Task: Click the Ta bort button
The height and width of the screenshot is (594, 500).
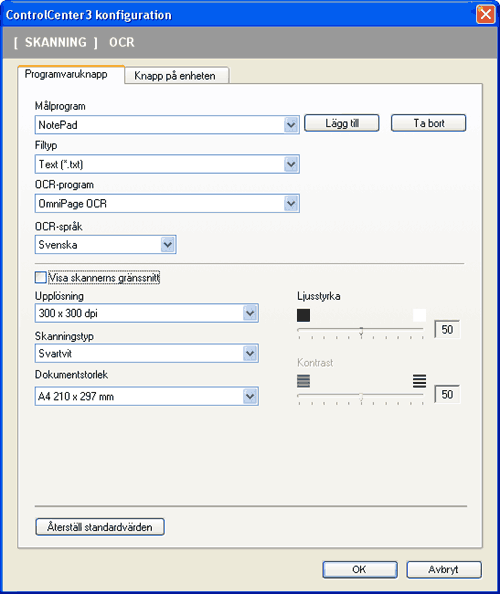Action: 428,123
